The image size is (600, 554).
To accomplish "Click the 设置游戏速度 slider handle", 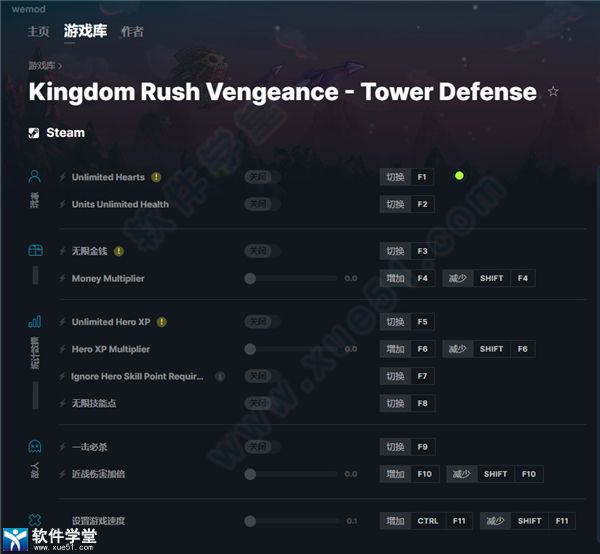I will [x=250, y=521].
